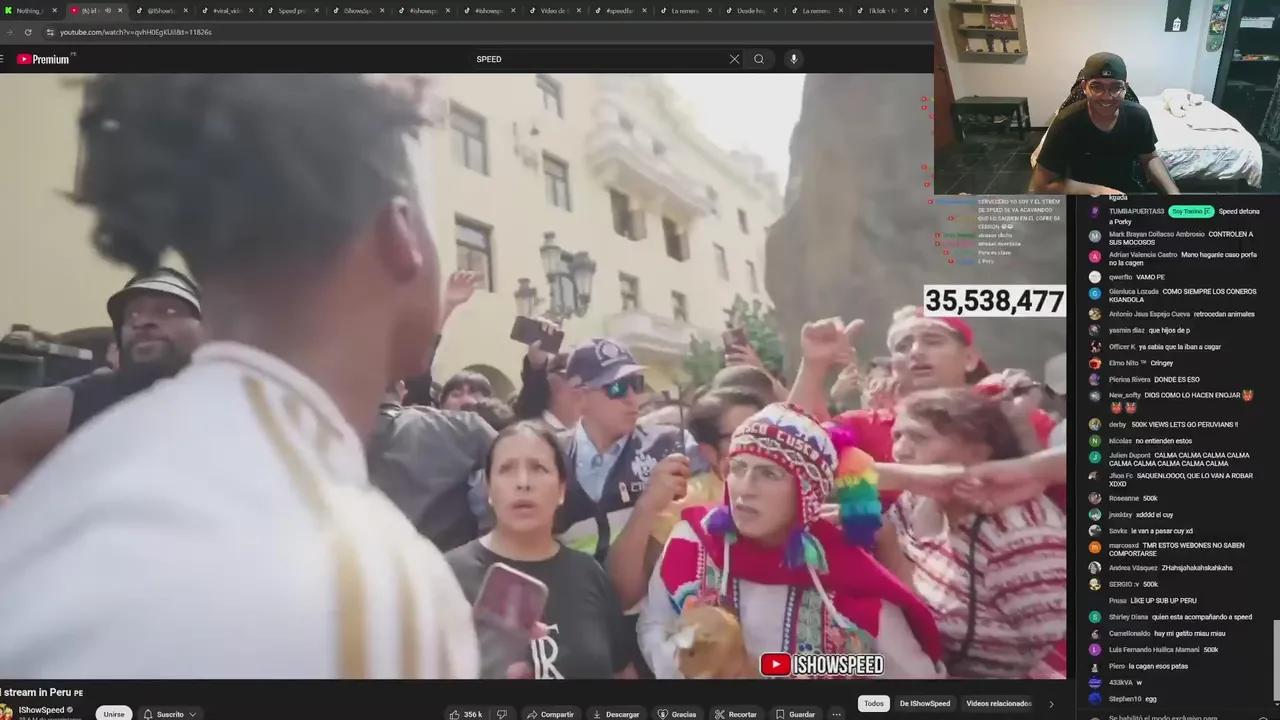Open more actions three-dot menu
Screen dimensions: 1280x720
836,714
